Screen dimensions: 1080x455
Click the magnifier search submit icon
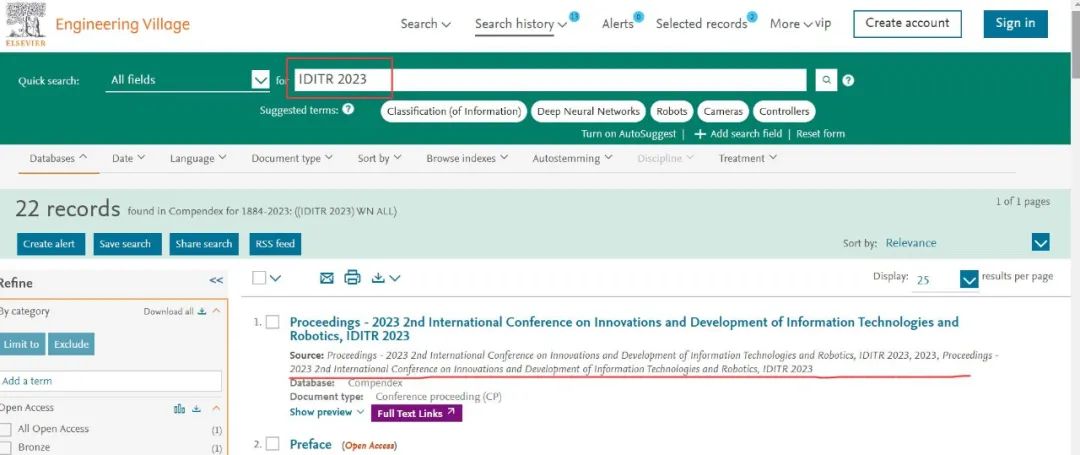826,80
